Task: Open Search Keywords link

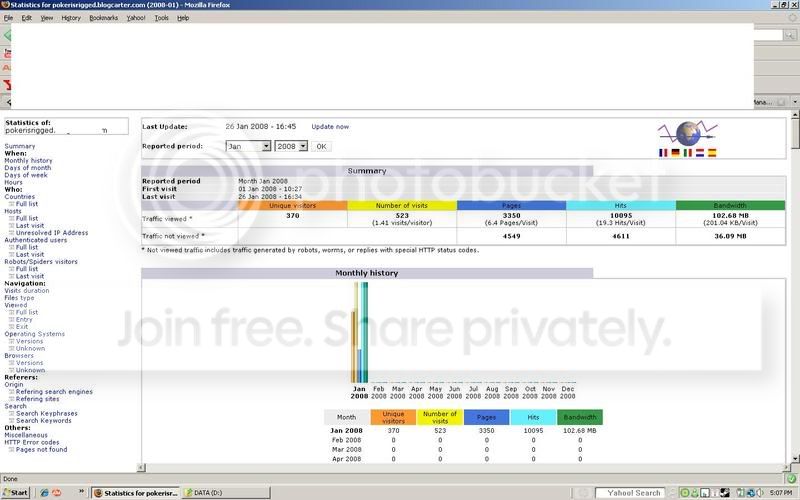Action: (x=43, y=420)
